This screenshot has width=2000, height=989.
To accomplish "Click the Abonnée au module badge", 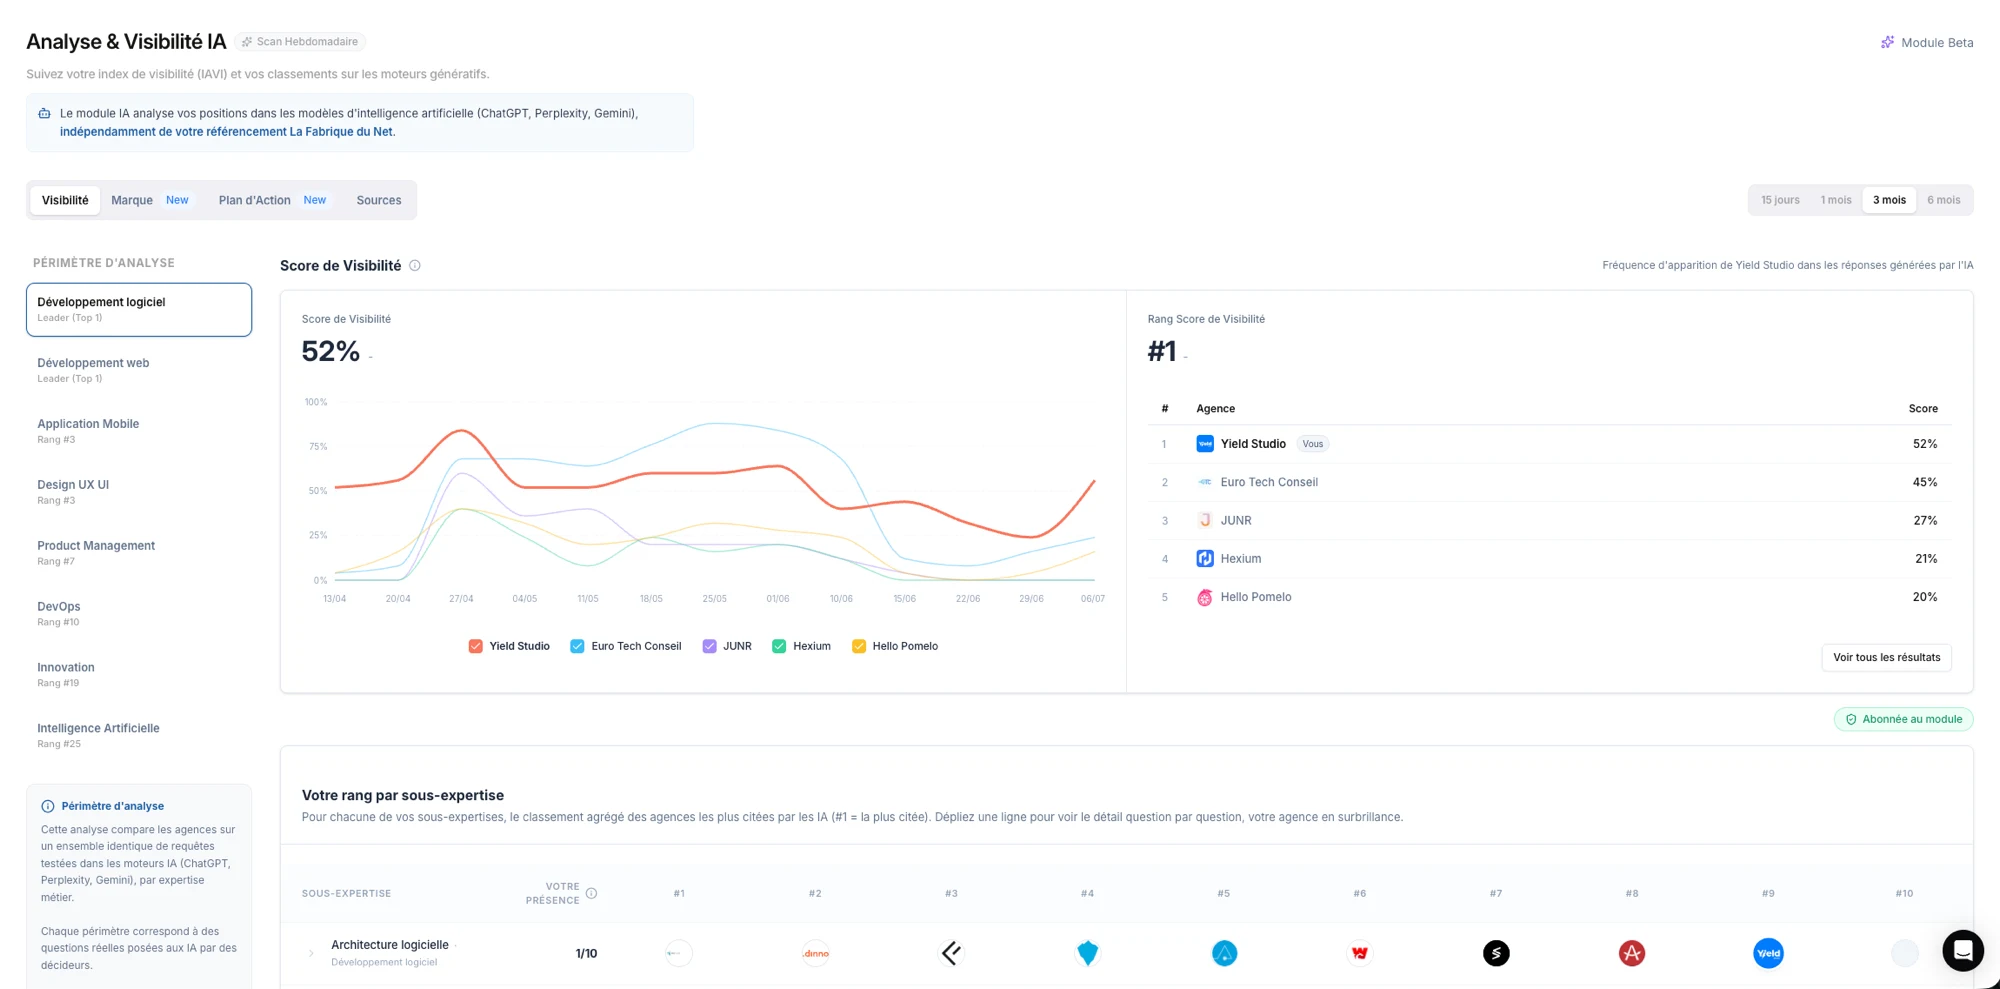I will [1903, 719].
